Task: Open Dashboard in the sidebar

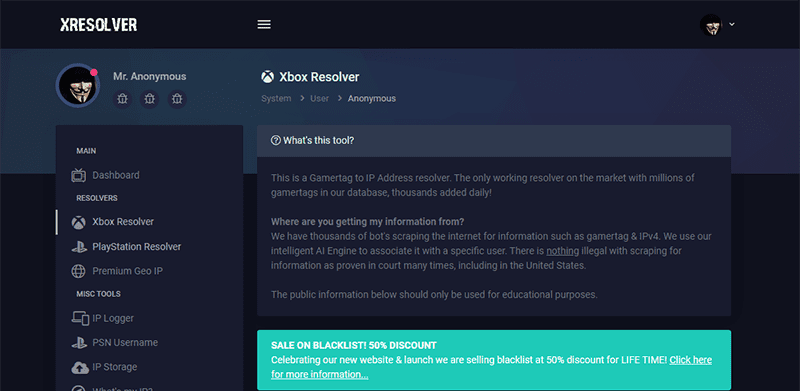Action: pyautogui.click(x=115, y=175)
